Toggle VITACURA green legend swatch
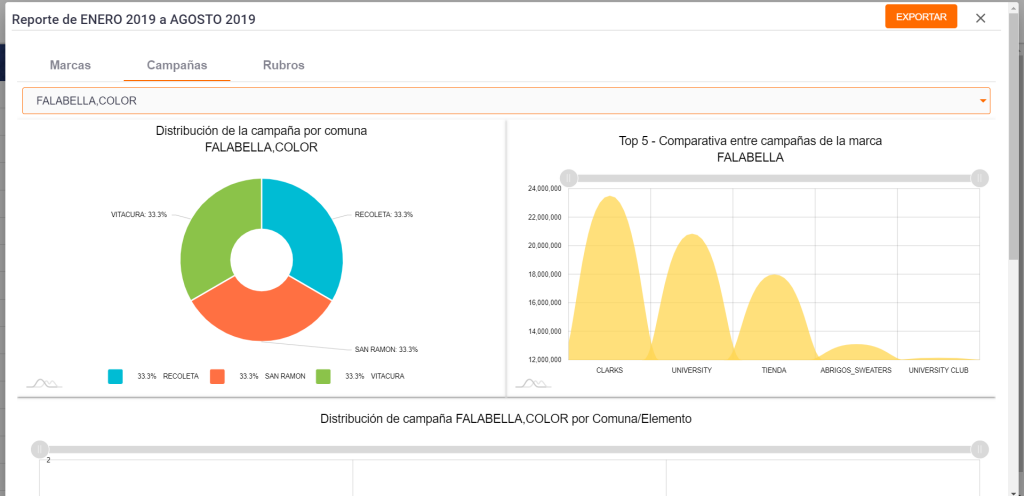 (x=323, y=377)
